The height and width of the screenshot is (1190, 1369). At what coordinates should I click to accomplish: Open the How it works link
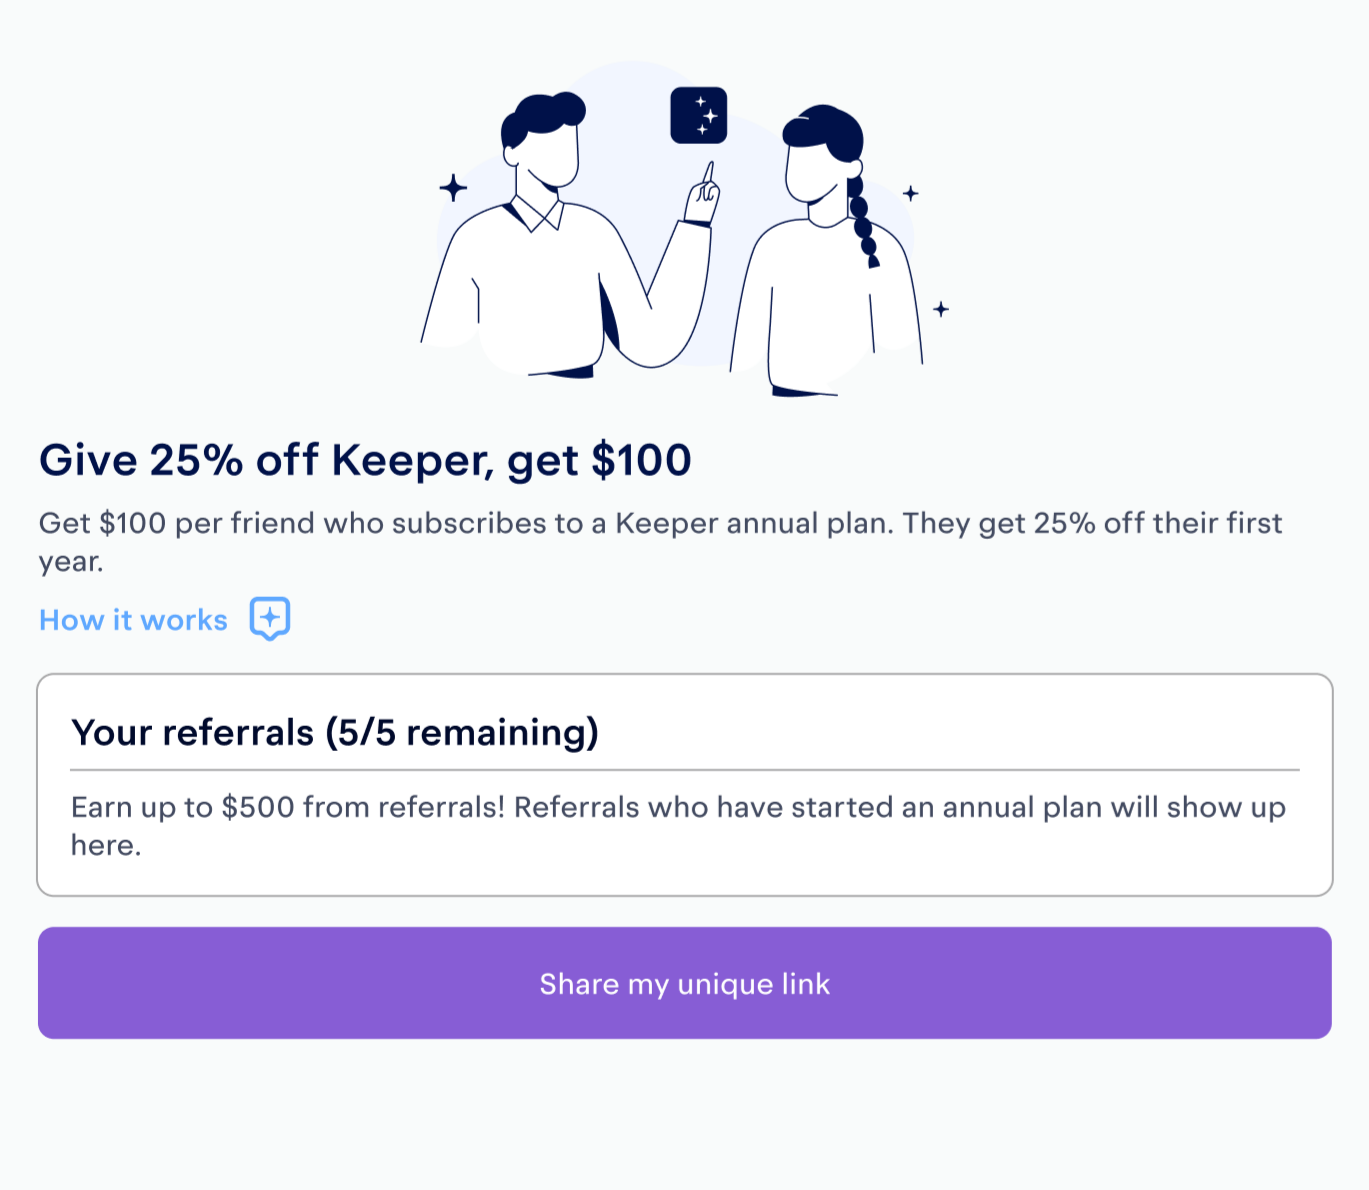click(133, 620)
